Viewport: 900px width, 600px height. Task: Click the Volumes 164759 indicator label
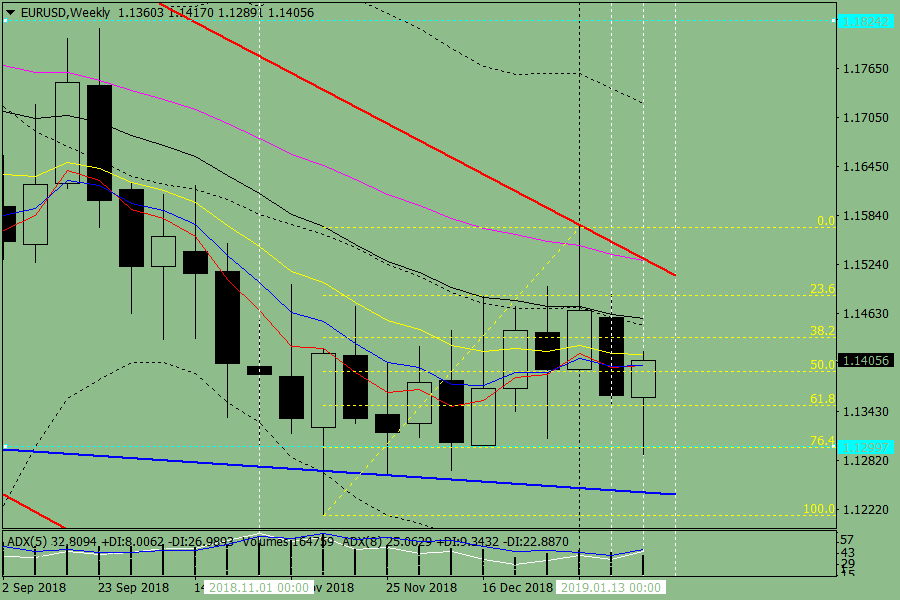click(x=288, y=542)
